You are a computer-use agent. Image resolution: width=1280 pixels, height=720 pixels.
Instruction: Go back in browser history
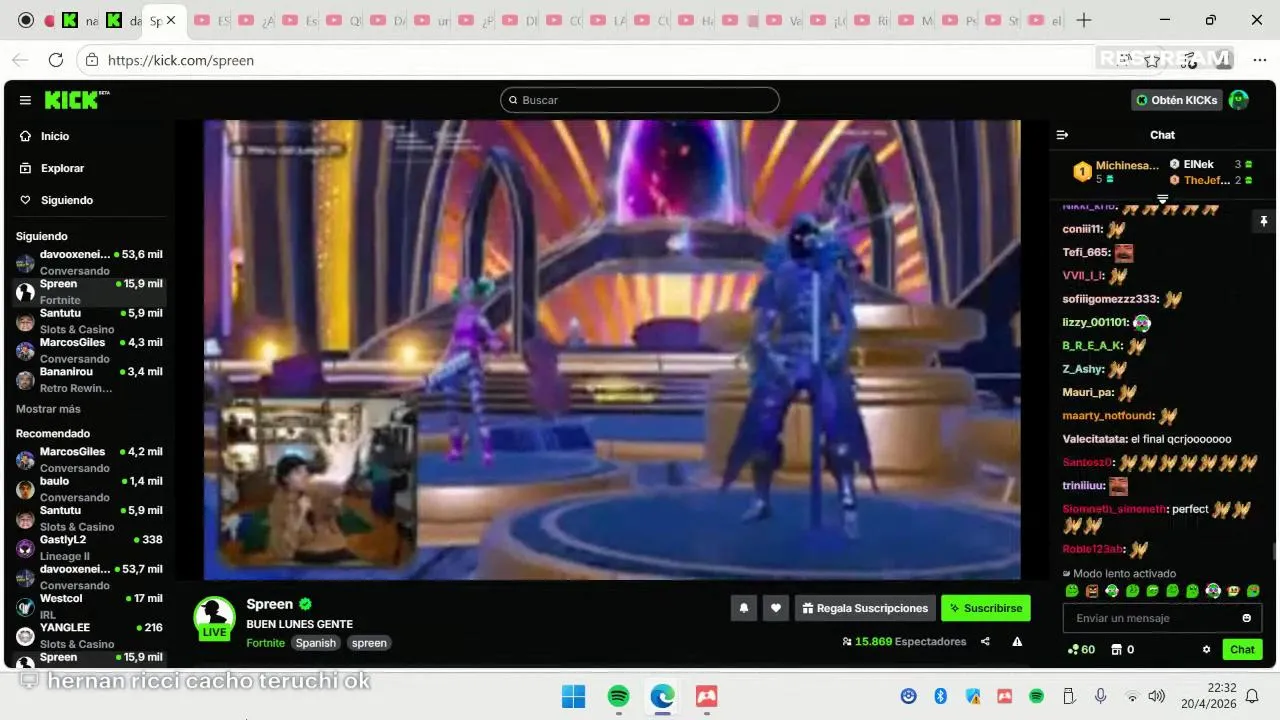tap(22, 60)
